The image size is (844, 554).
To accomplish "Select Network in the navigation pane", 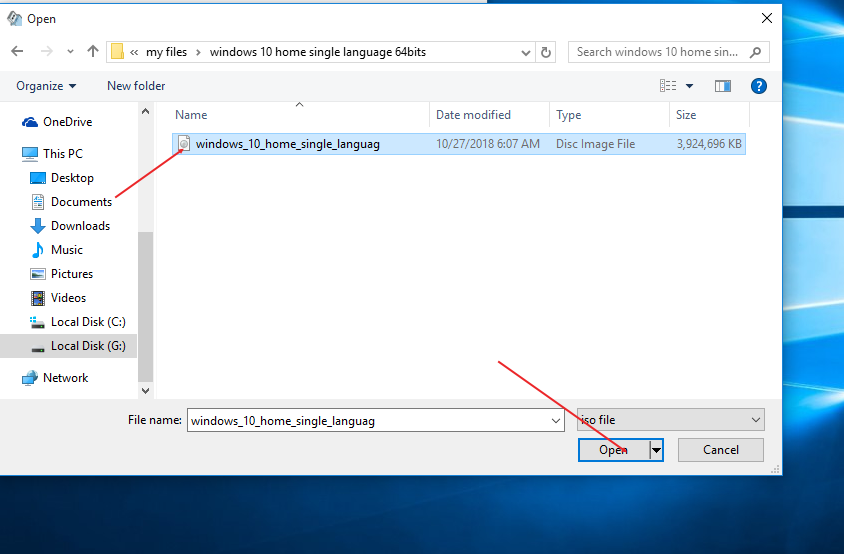I will (65, 378).
